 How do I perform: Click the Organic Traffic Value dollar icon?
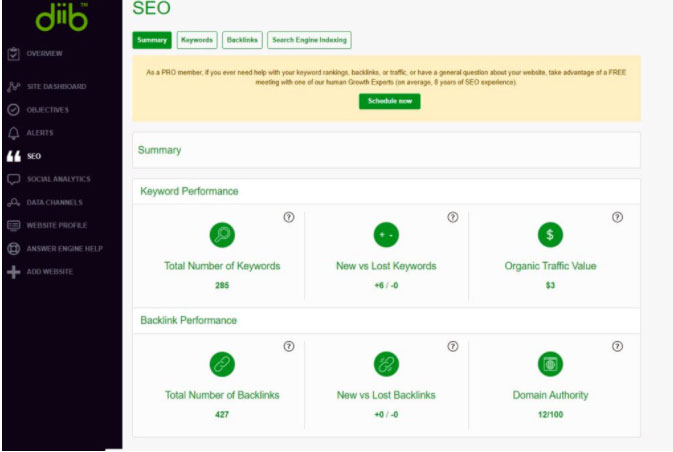click(550, 235)
